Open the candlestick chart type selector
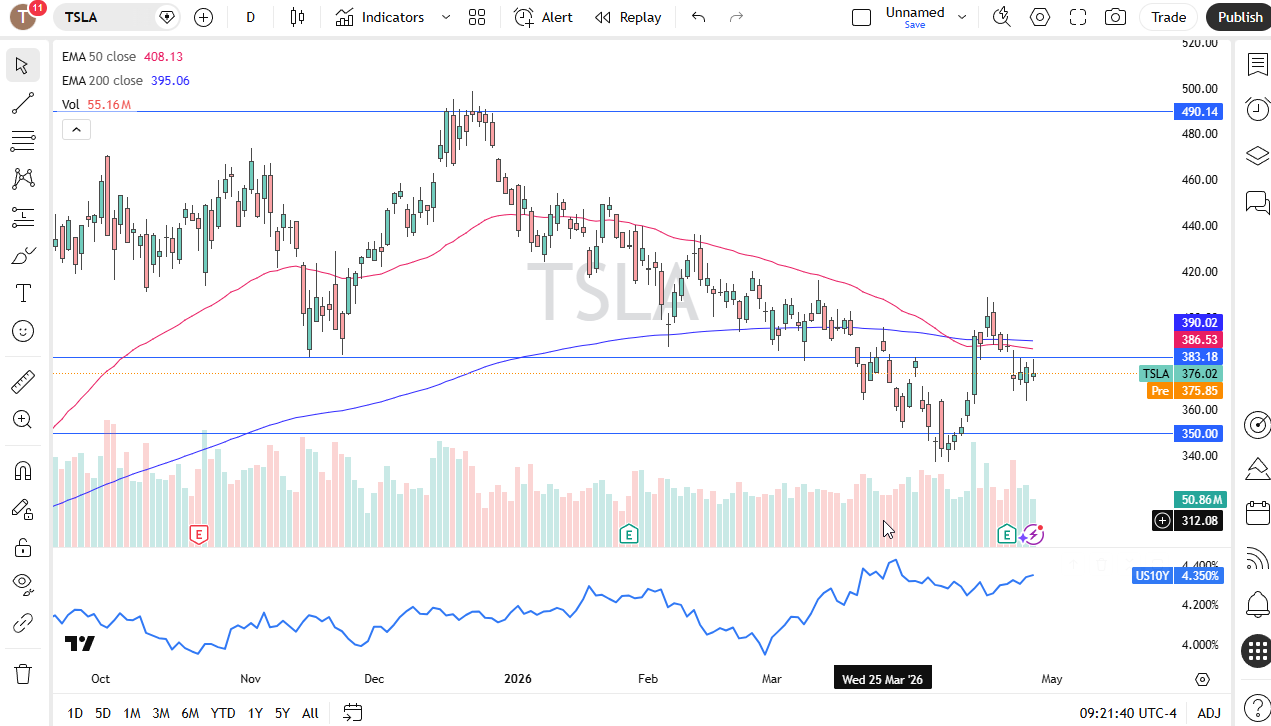 [x=296, y=17]
